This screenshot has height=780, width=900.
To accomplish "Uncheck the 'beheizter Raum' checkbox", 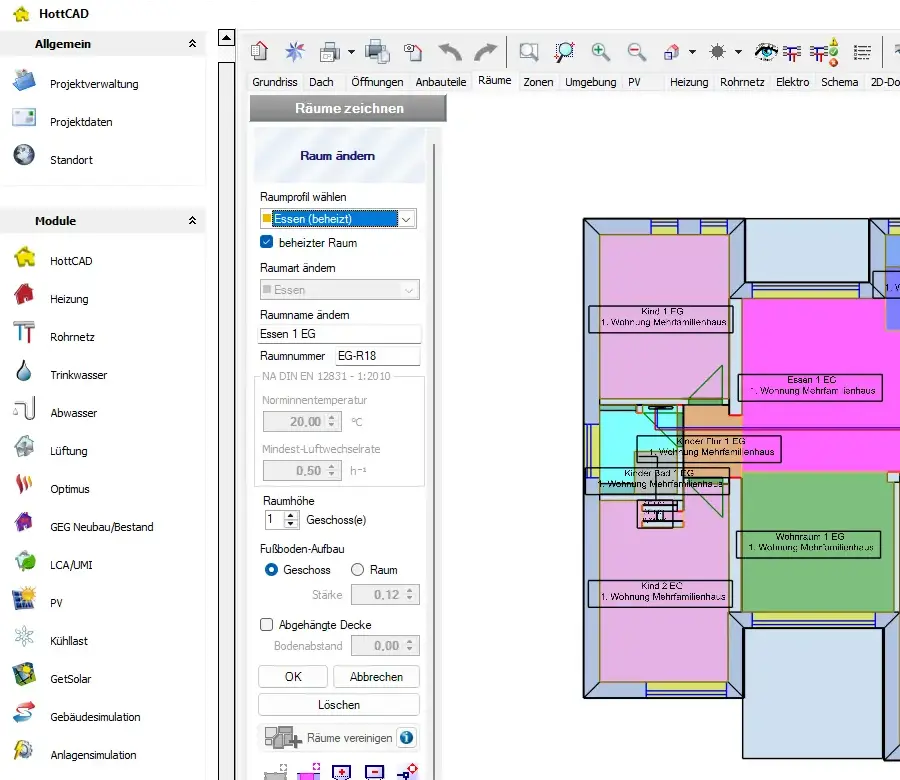I will tap(267, 242).
